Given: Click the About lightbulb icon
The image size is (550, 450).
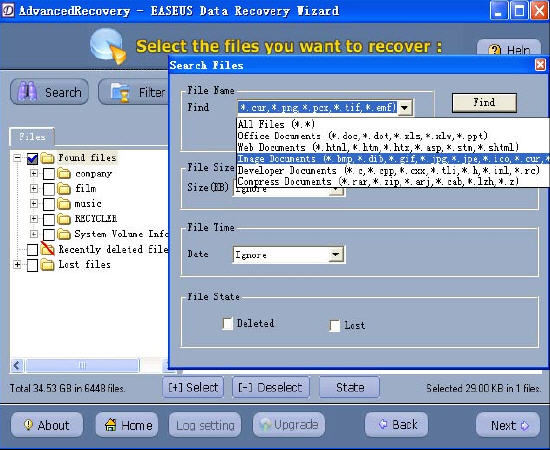Looking at the screenshot, I should (28, 425).
